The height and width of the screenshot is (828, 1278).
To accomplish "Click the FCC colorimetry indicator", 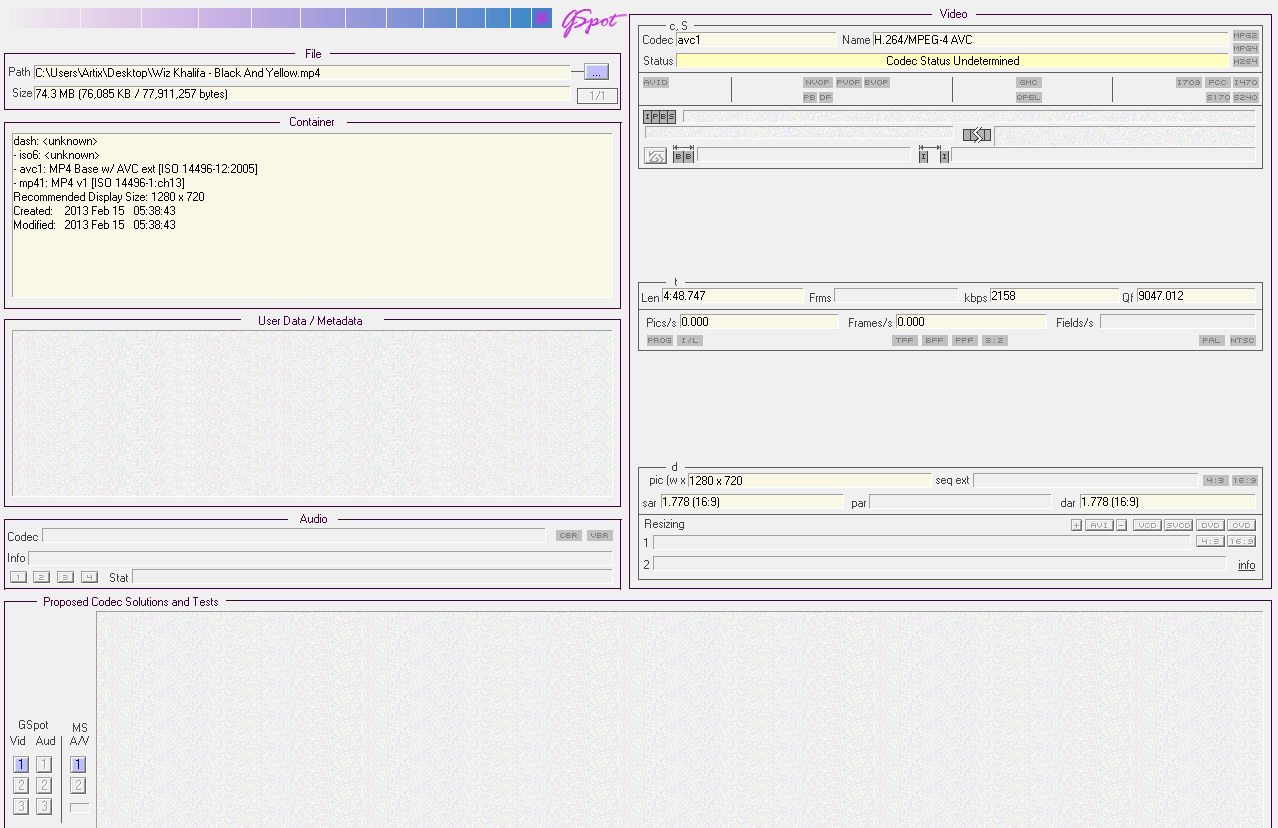I will point(1217,82).
